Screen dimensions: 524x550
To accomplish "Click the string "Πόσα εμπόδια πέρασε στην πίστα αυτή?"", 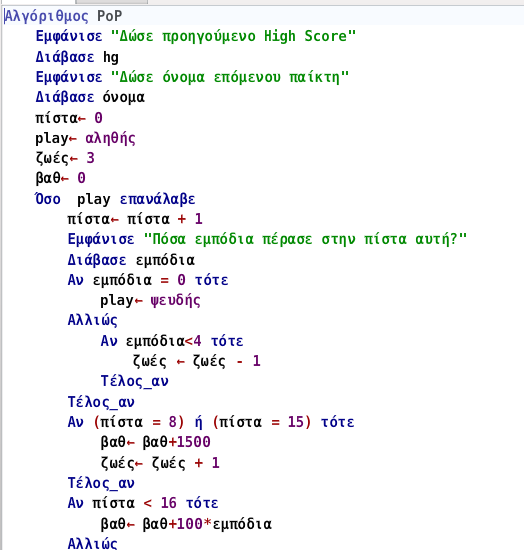I will pyautogui.click(x=305, y=240).
